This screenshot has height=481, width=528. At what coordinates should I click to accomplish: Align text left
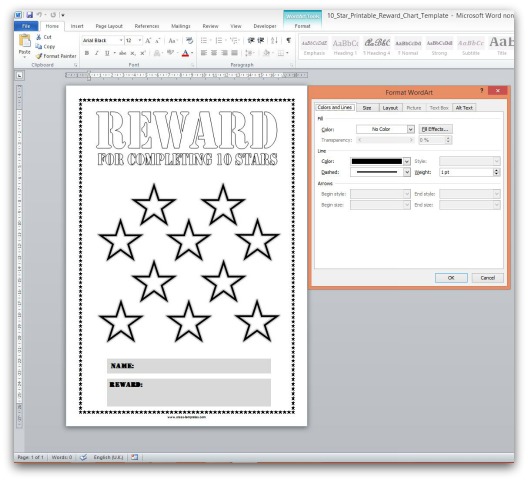204,53
